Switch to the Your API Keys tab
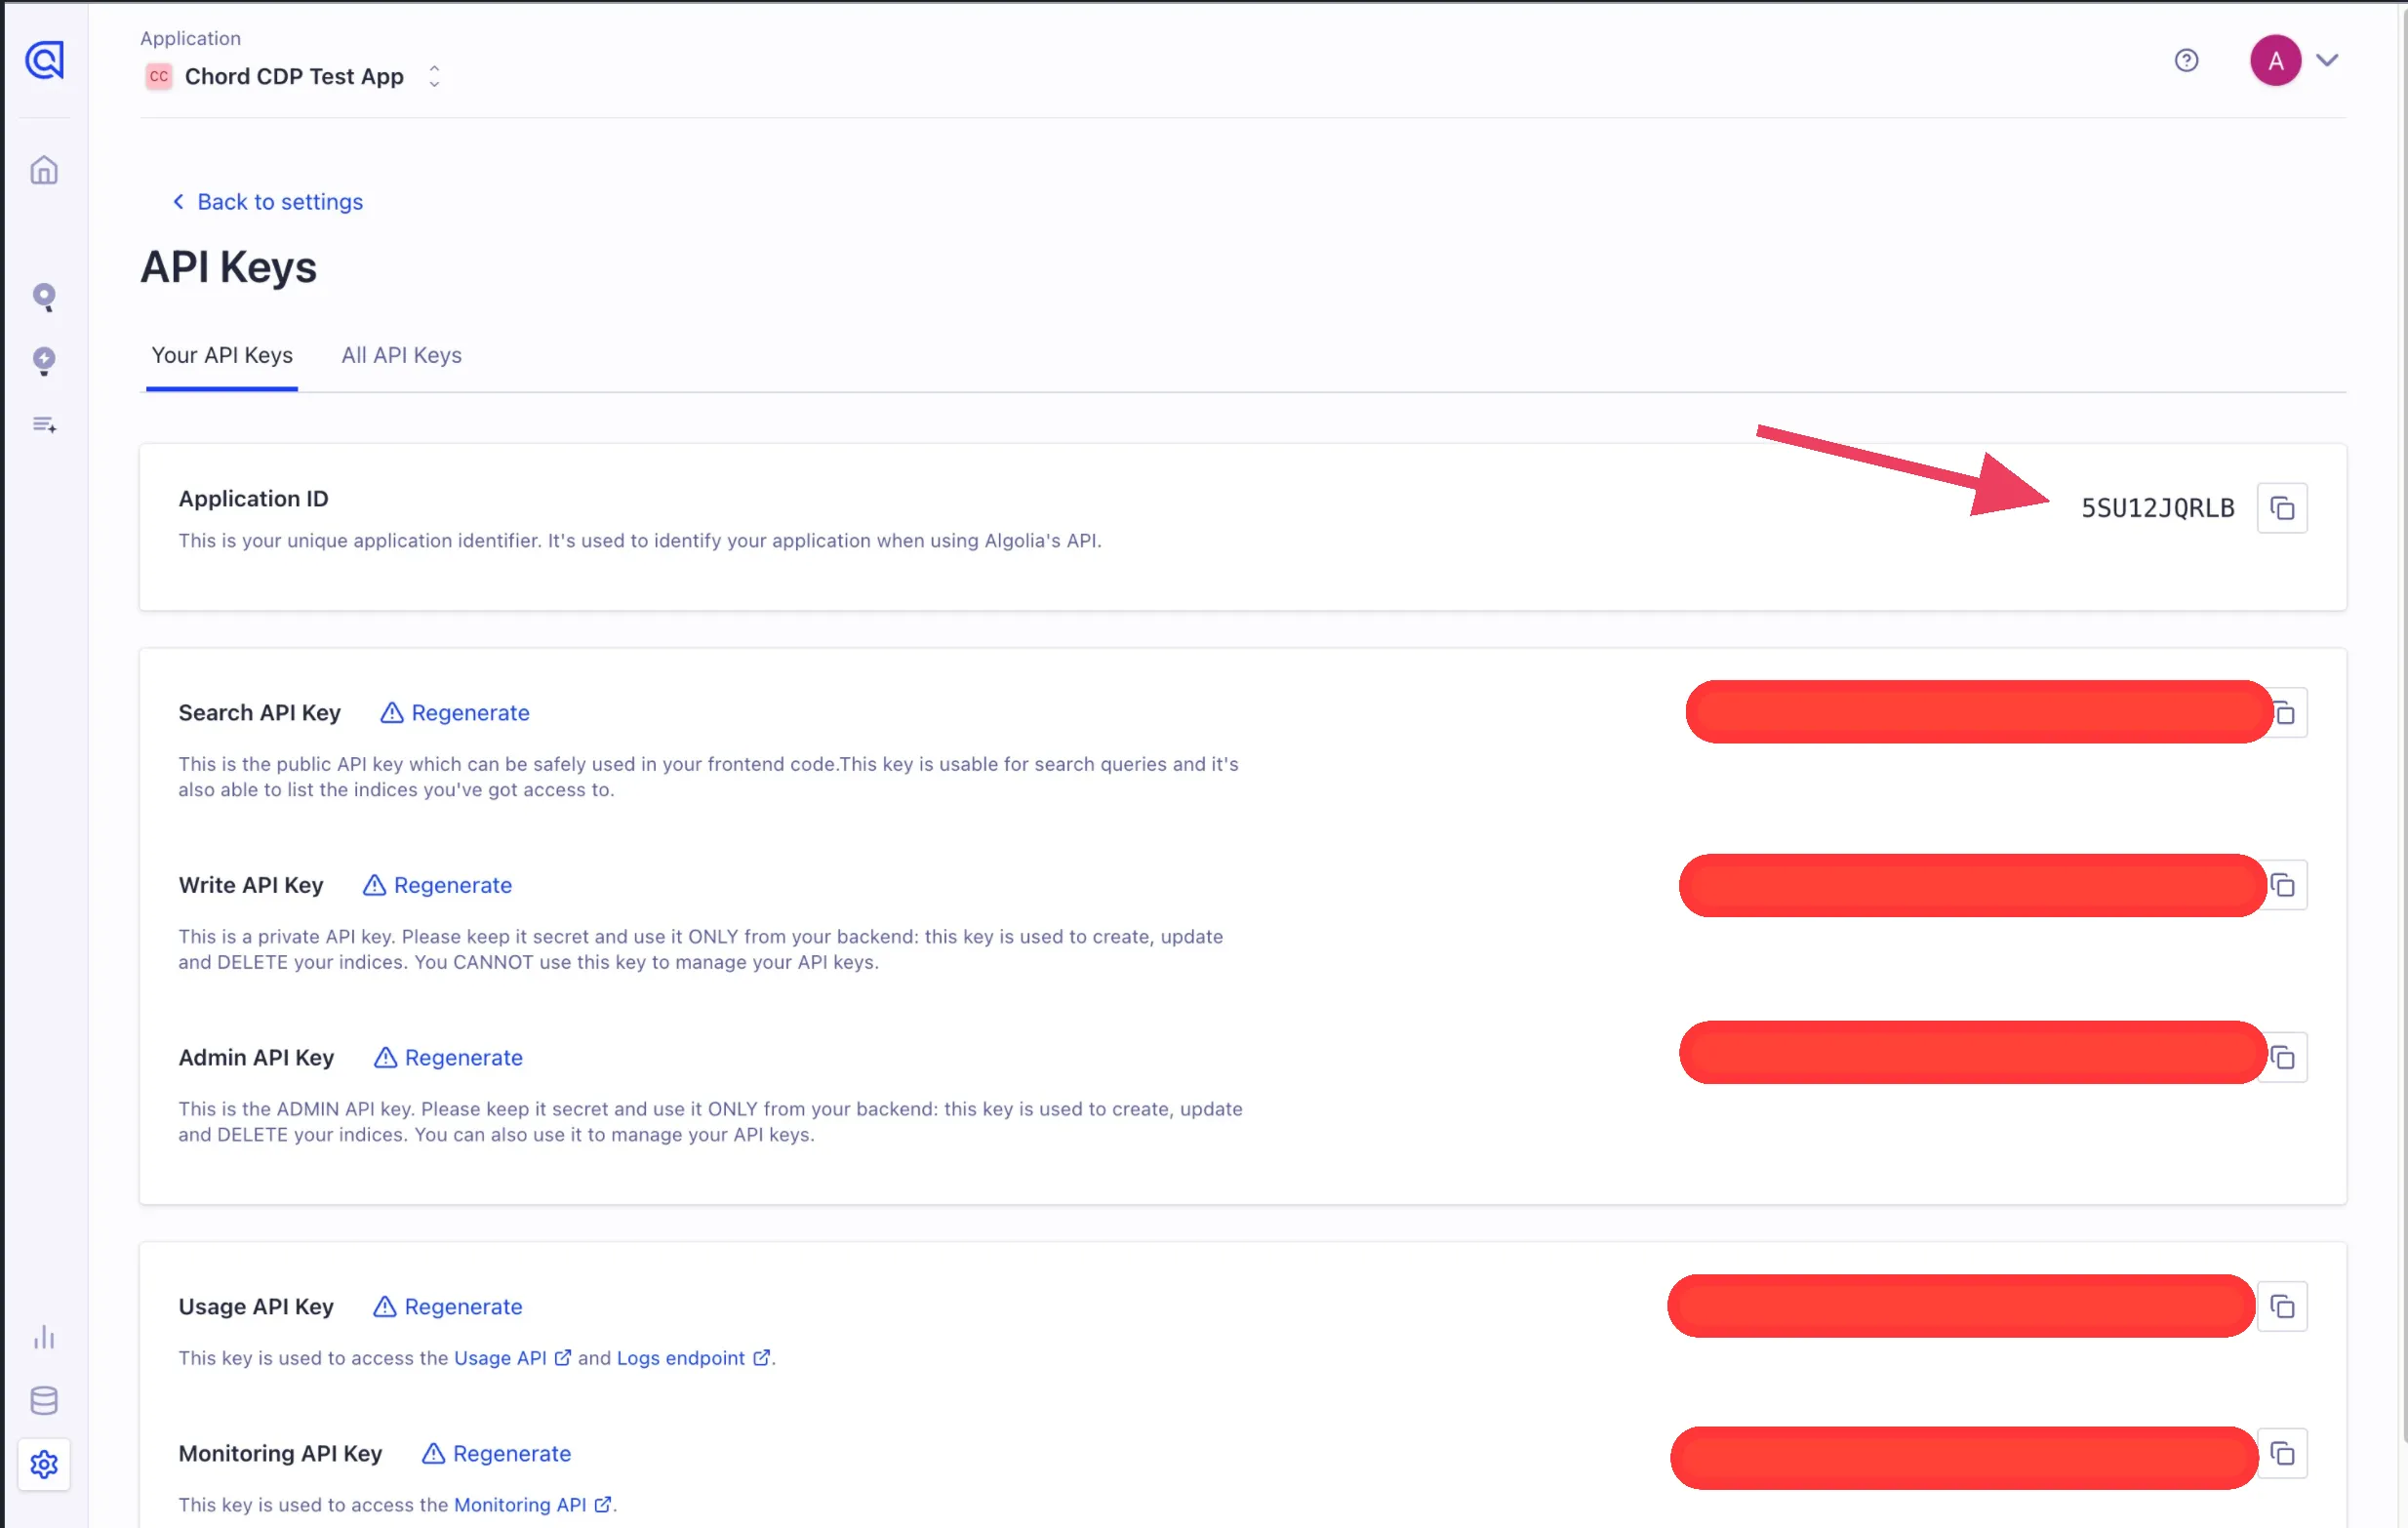The height and width of the screenshot is (1528, 2408). click(222, 355)
